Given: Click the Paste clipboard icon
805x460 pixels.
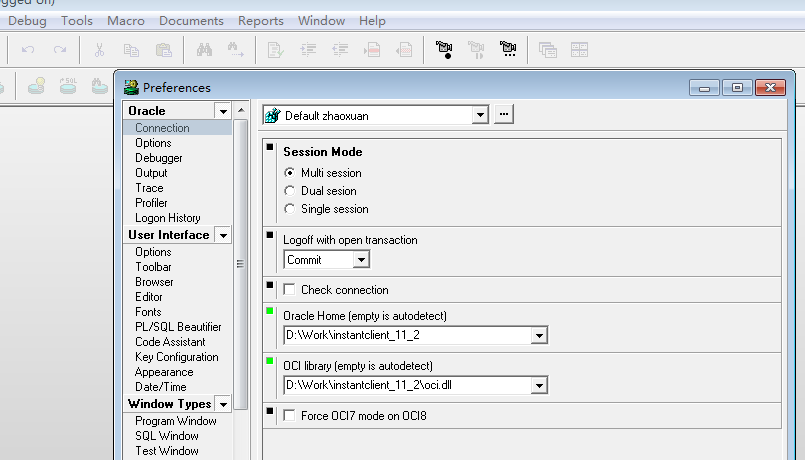Looking at the screenshot, I should click(x=164, y=50).
